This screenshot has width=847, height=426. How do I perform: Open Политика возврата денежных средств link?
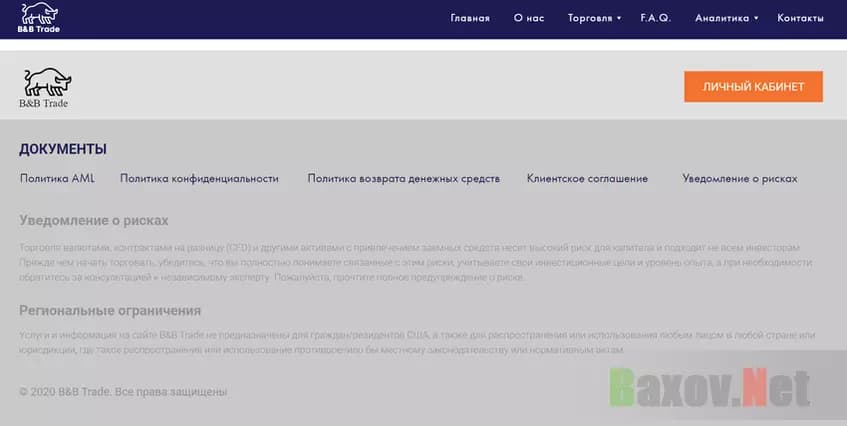tap(404, 178)
